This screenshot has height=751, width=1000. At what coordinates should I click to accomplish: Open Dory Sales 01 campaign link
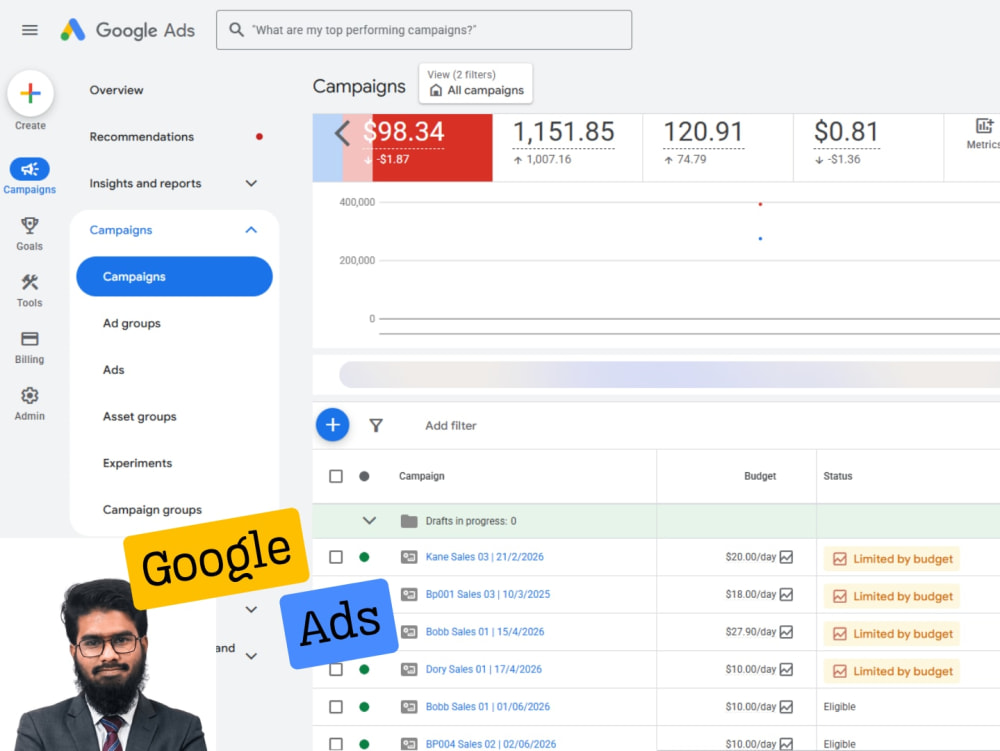(483, 669)
